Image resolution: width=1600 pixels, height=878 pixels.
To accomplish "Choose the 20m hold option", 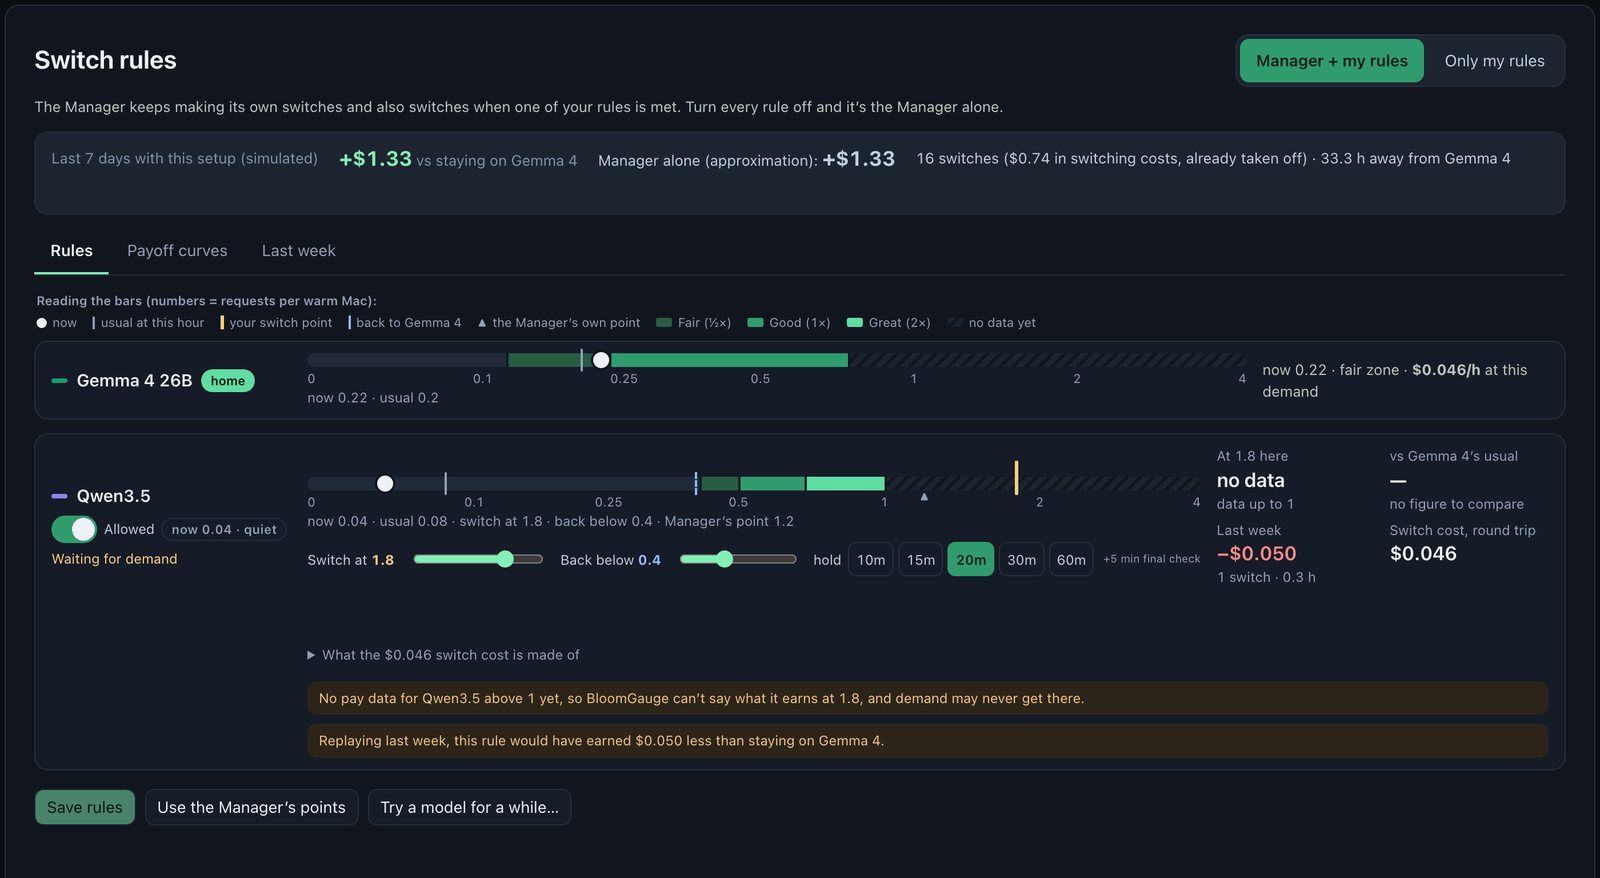I will pyautogui.click(x=971, y=560).
